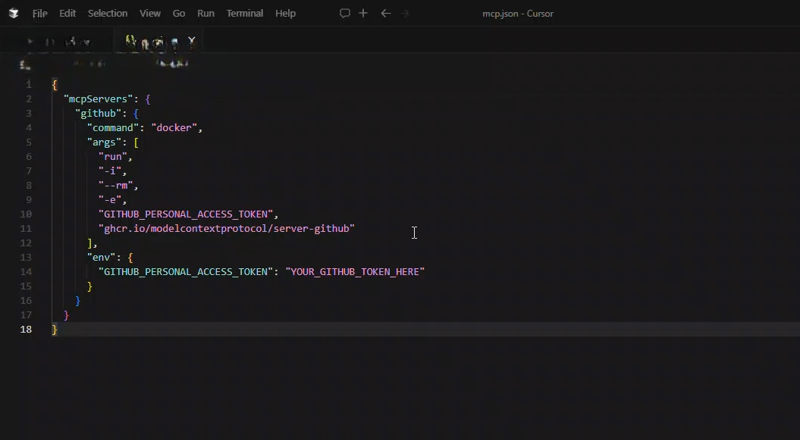Open the Help menu
800x440 pixels.
pyautogui.click(x=285, y=14)
